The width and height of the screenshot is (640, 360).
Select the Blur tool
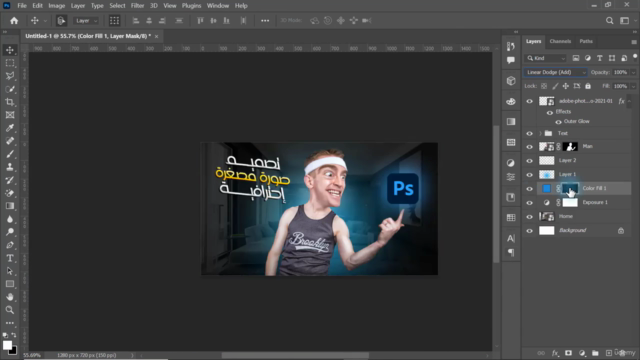pos(10,219)
